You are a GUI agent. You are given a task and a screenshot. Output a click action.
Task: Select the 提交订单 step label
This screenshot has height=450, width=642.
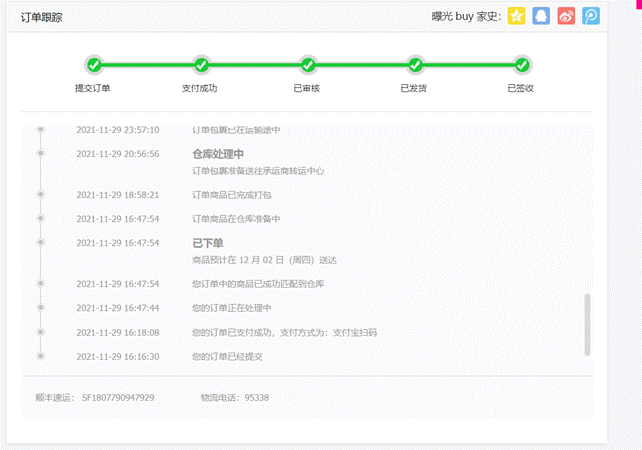pyautogui.click(x=93, y=88)
